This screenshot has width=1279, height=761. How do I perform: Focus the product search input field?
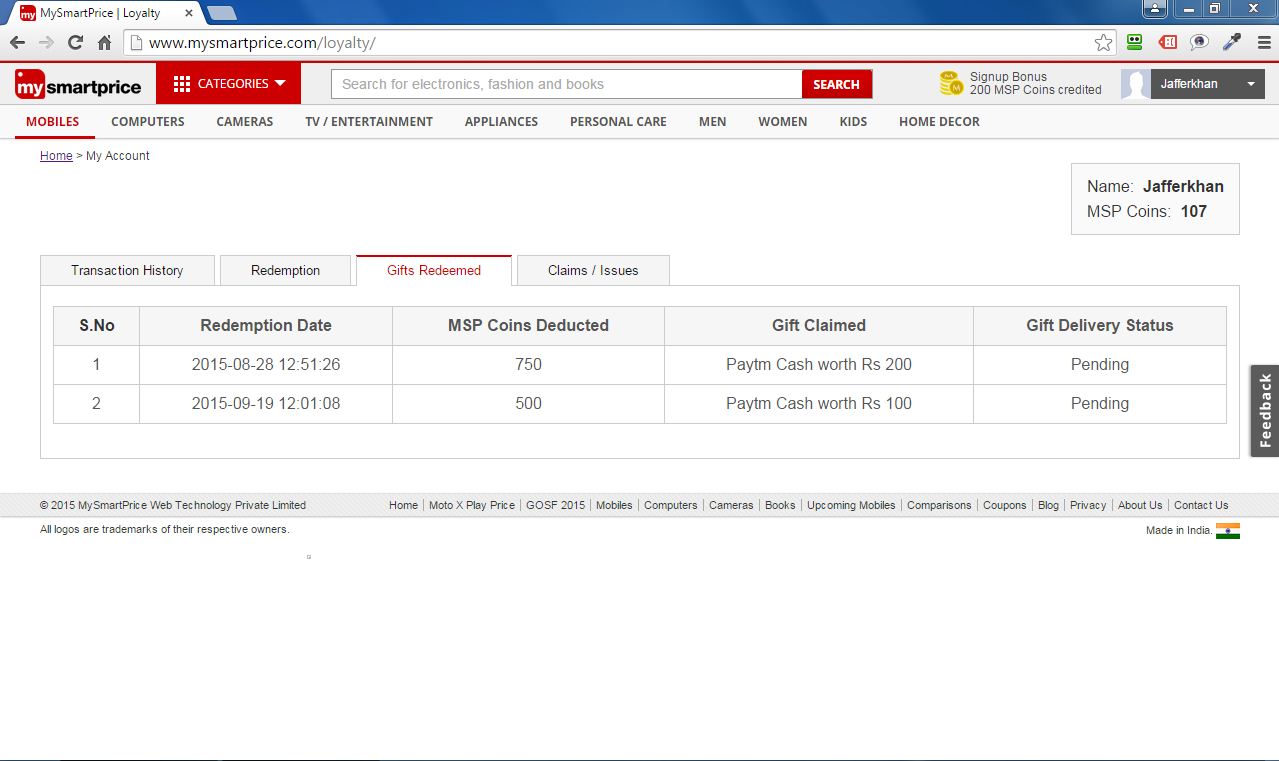(567, 84)
